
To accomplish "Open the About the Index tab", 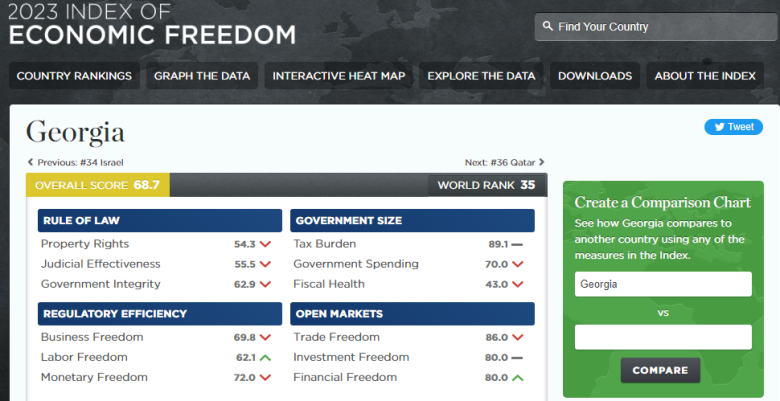I will pyautogui.click(x=705, y=76).
